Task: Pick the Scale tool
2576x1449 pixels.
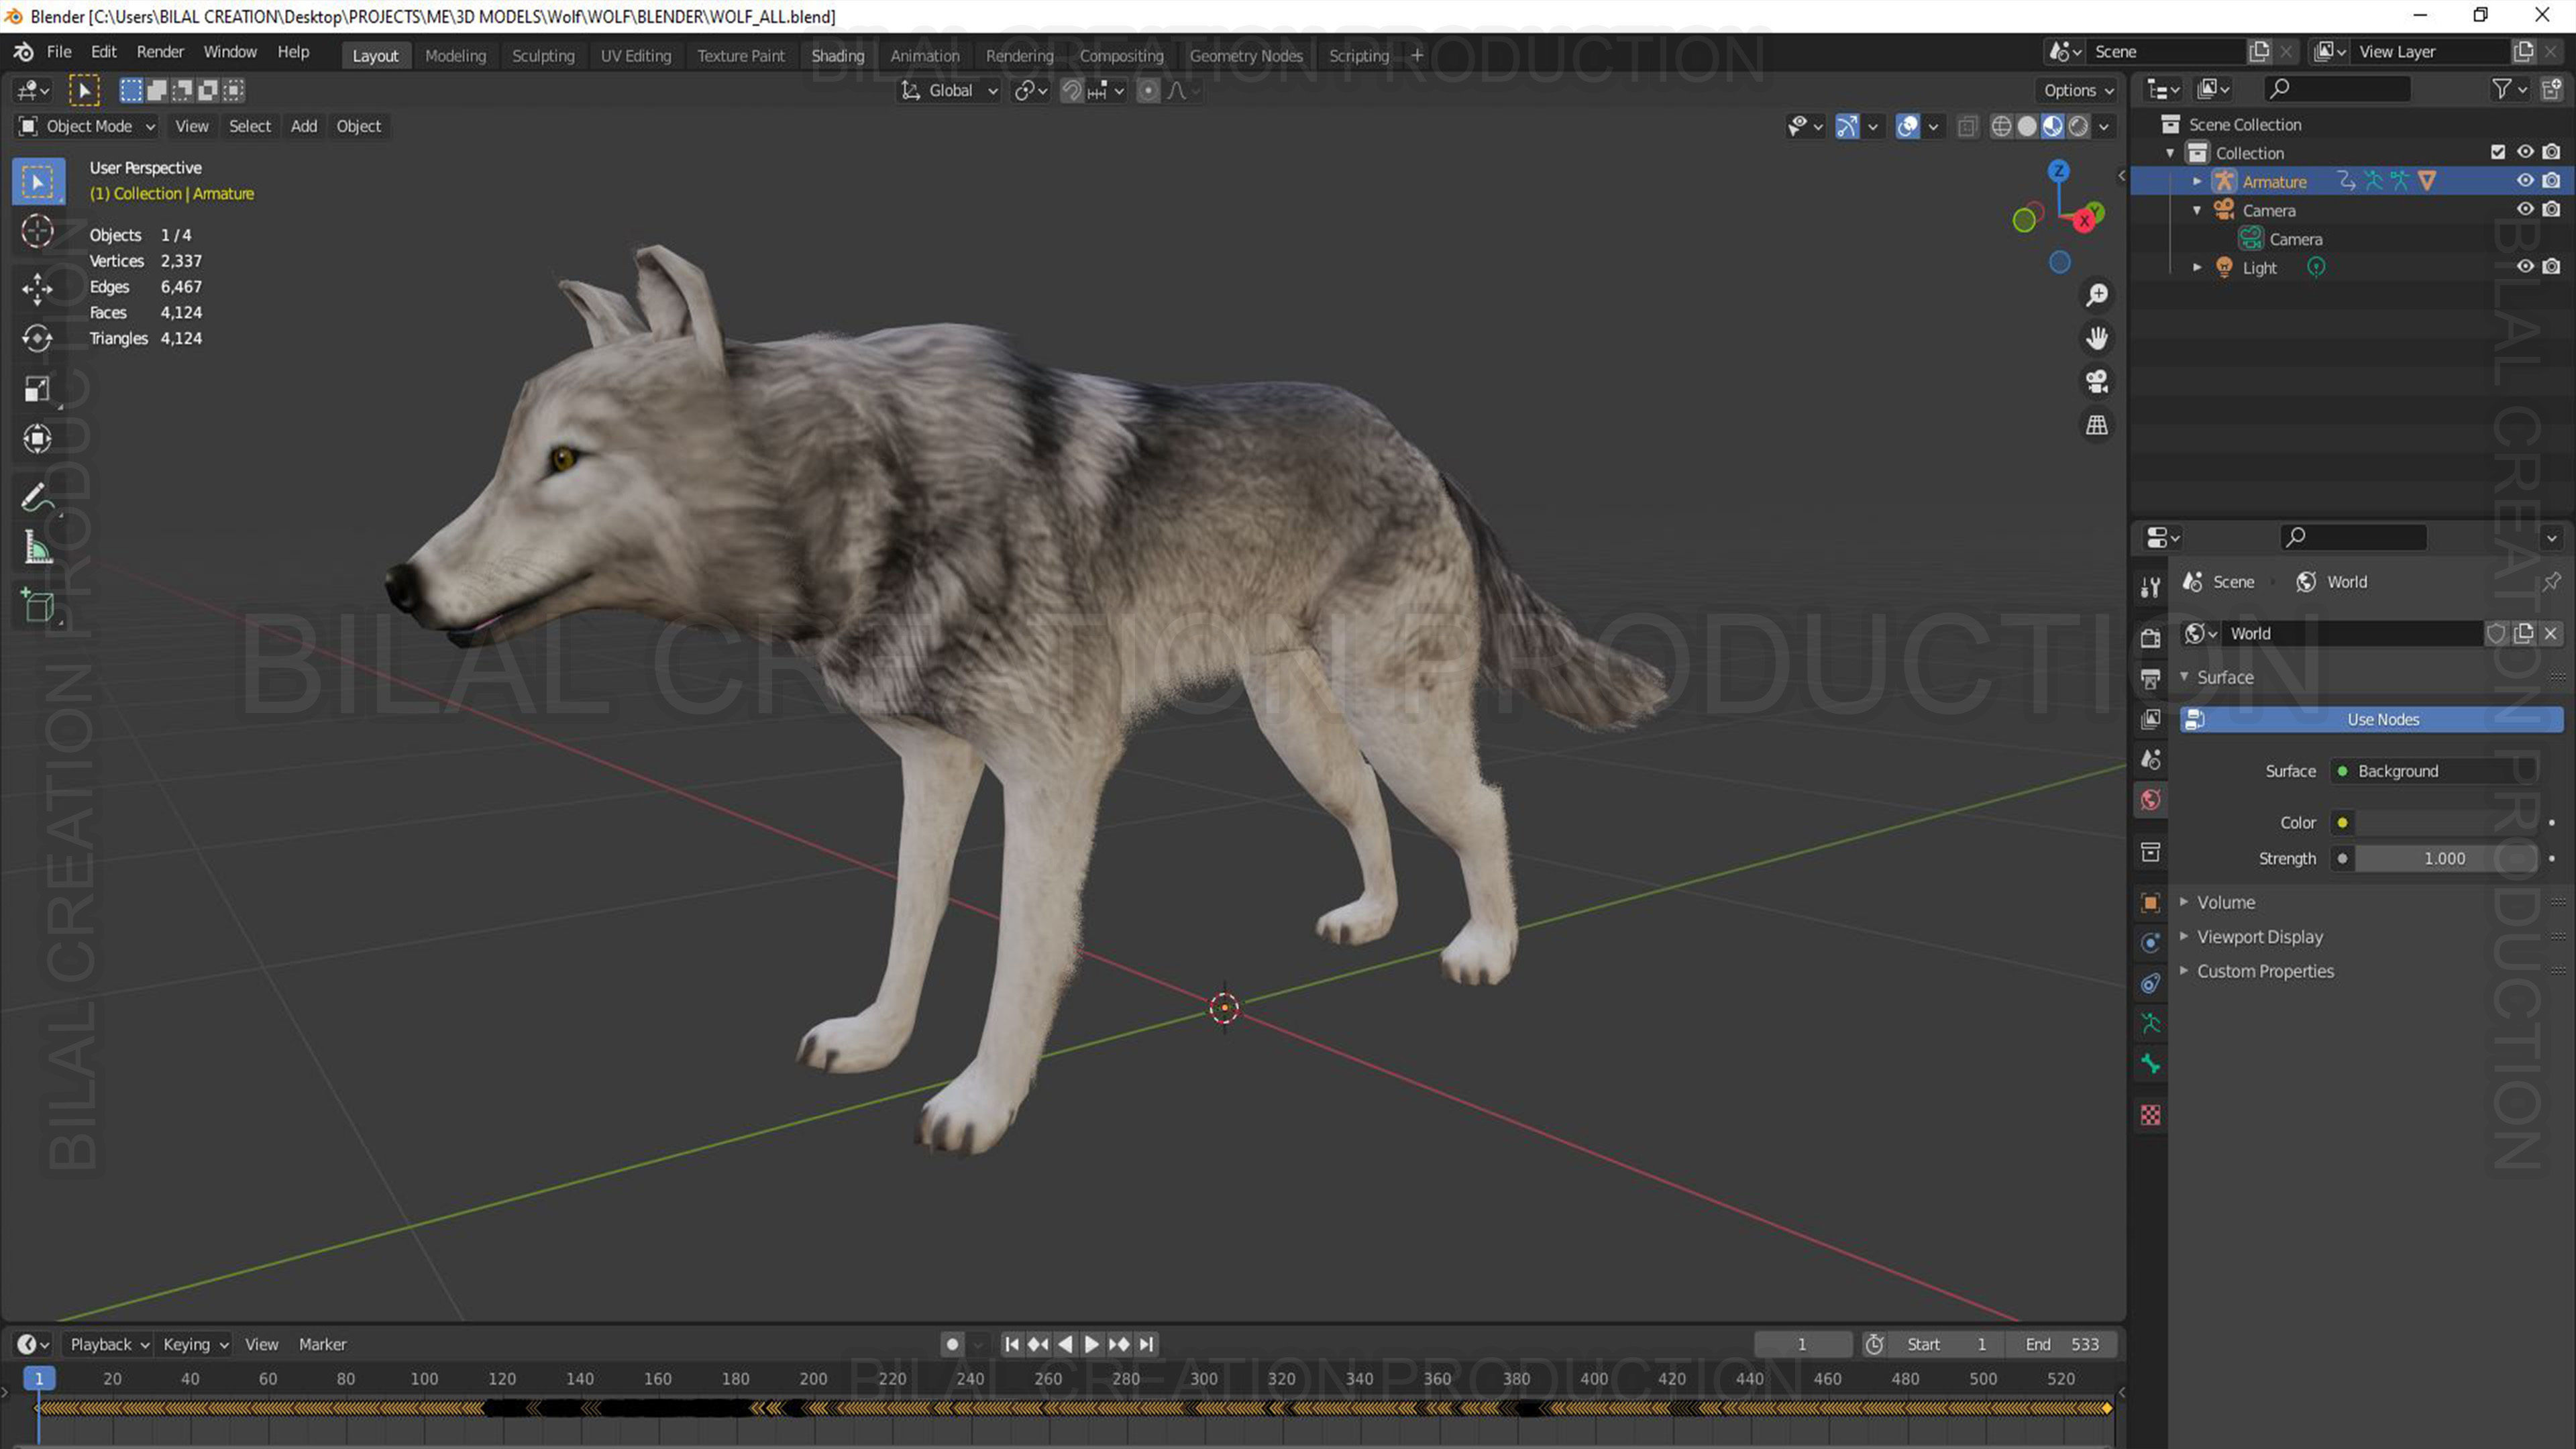Action: [38, 389]
